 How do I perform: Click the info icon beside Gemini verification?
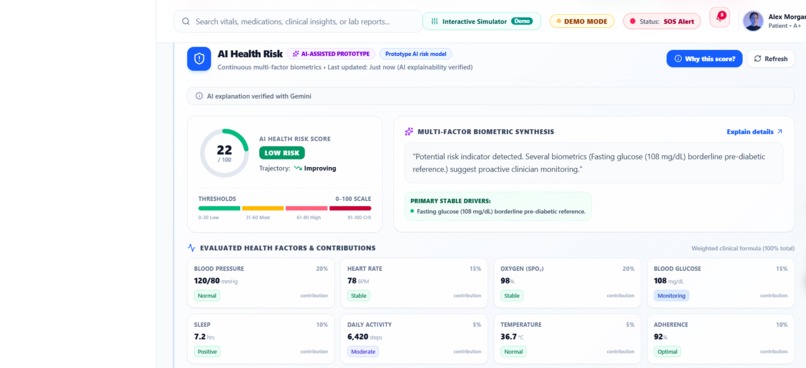pyautogui.click(x=199, y=96)
